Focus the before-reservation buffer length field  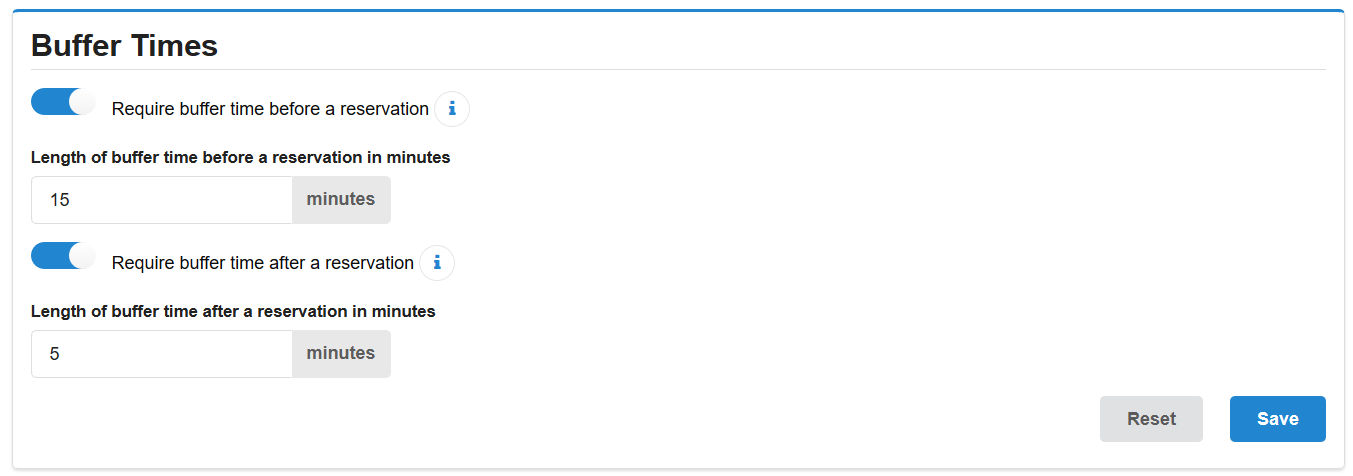click(162, 200)
